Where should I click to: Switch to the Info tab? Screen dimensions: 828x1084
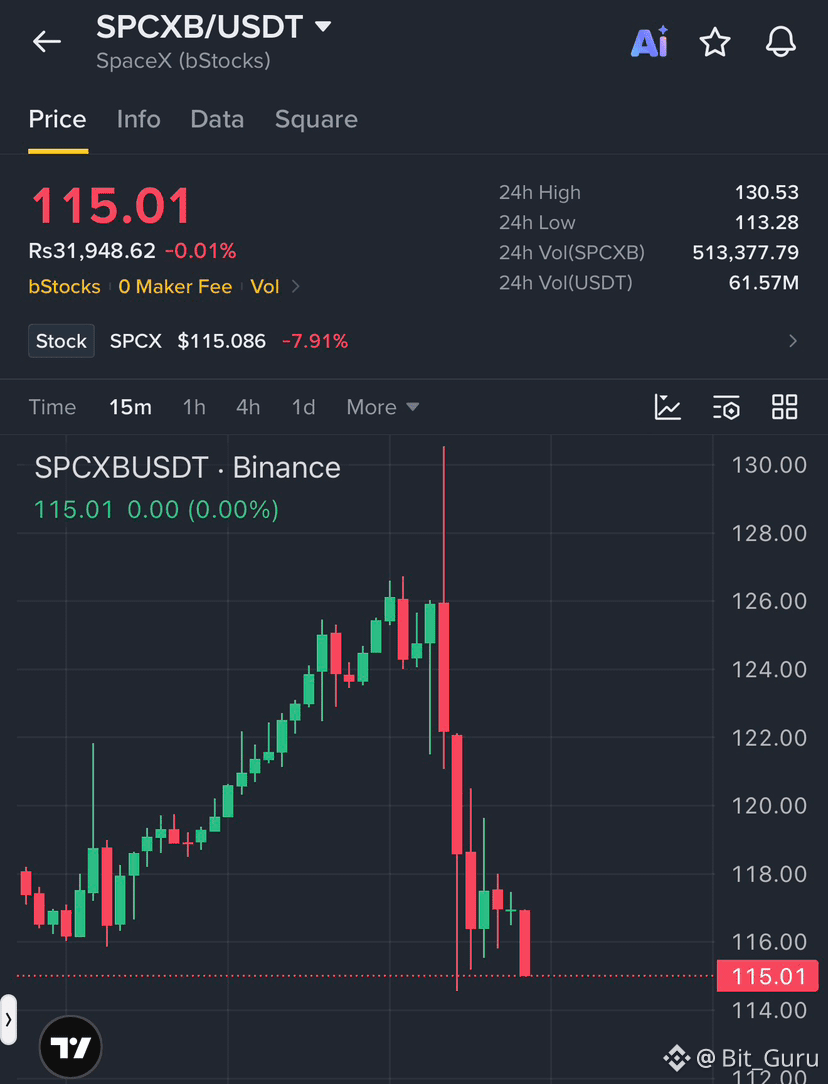click(138, 120)
